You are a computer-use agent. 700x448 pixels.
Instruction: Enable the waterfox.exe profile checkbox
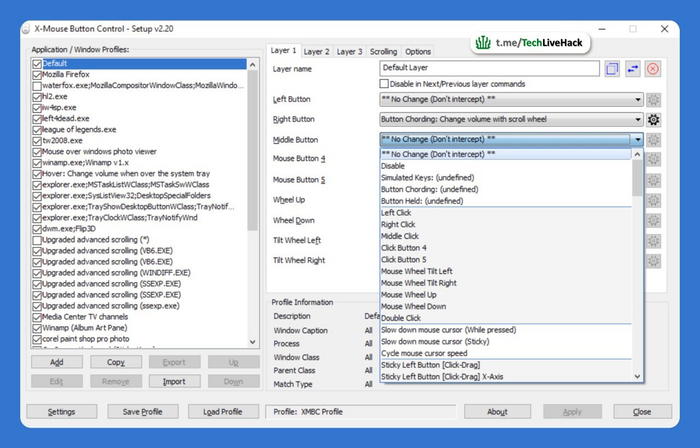pyautogui.click(x=37, y=86)
